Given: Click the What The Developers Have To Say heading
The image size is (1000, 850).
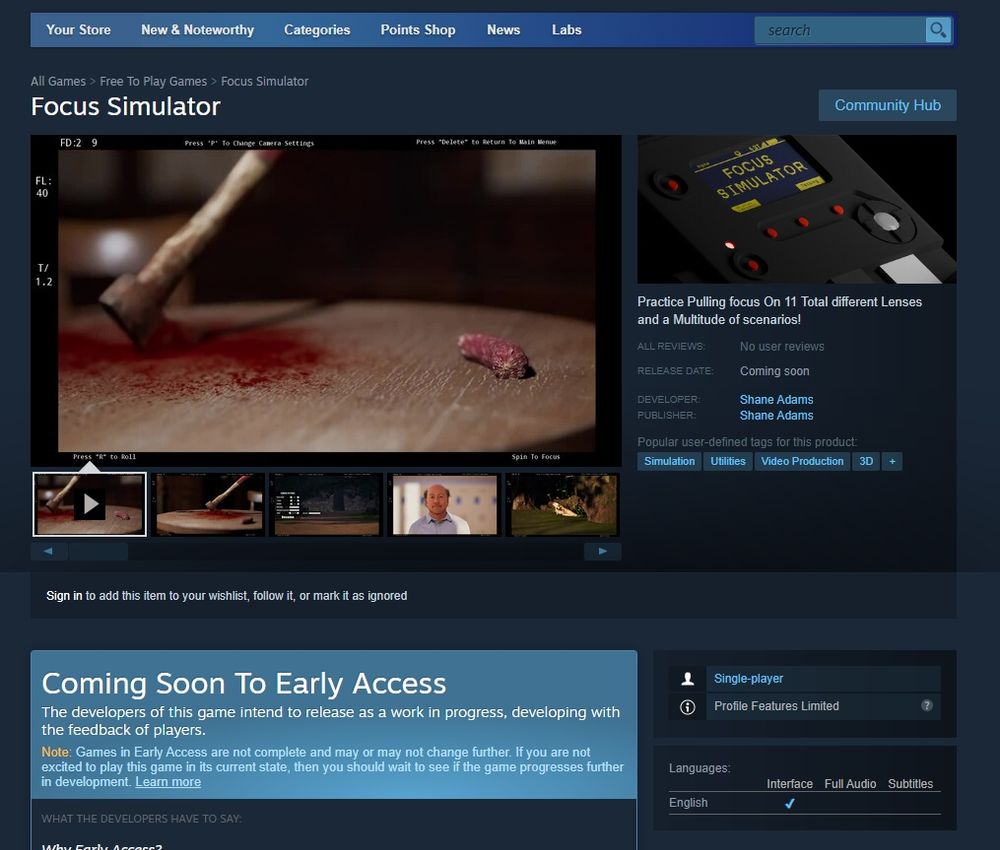Looking at the screenshot, I should click(x=141, y=818).
